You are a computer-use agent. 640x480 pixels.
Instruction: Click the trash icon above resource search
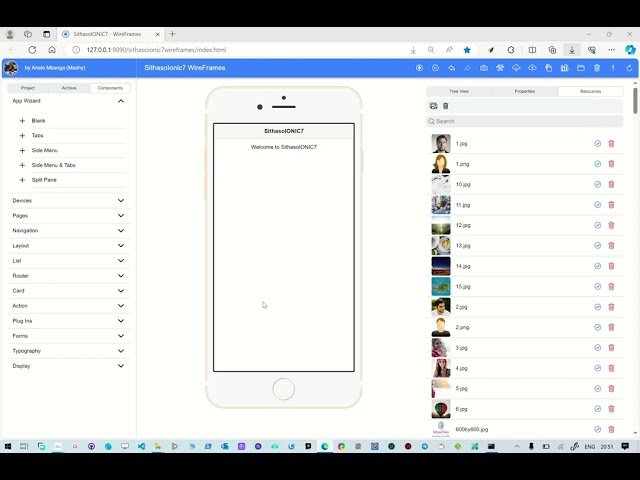(x=446, y=106)
